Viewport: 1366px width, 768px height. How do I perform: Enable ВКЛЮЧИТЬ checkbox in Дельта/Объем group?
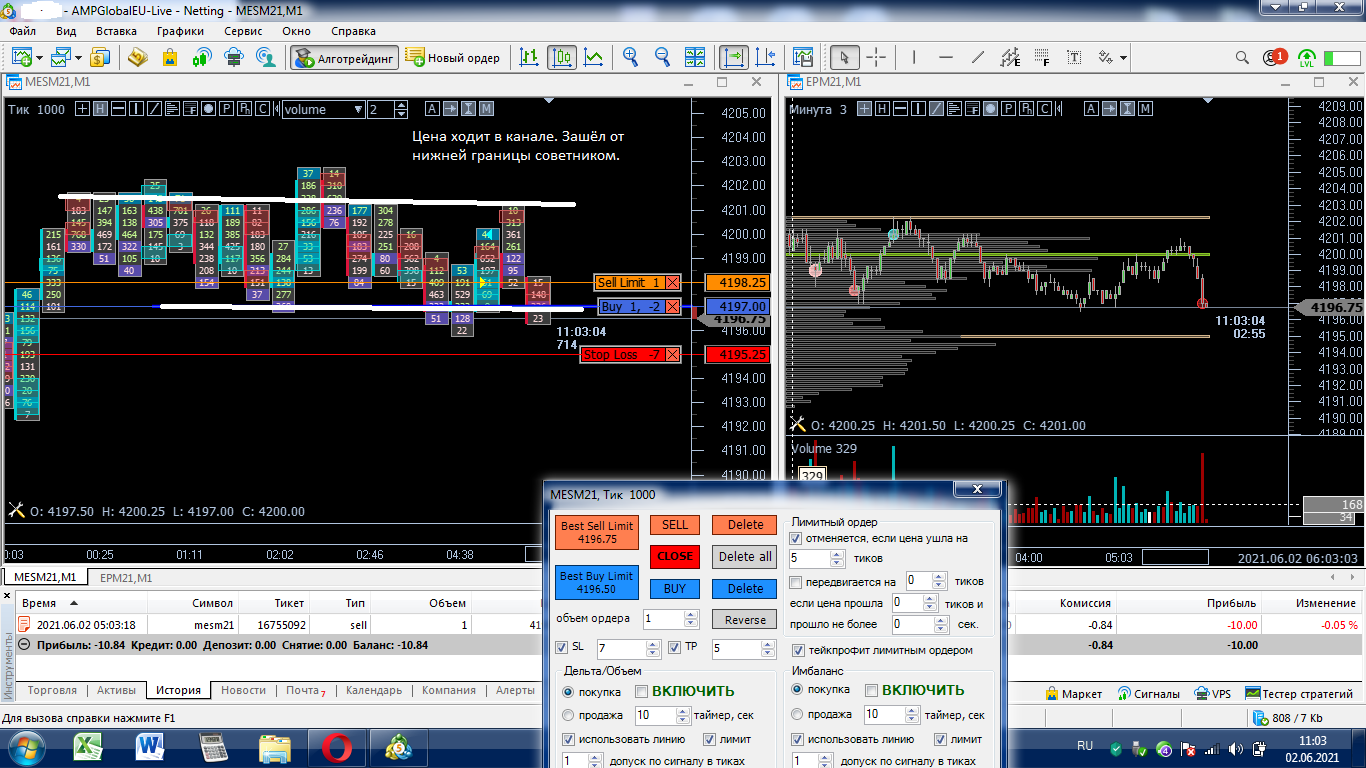click(642, 690)
